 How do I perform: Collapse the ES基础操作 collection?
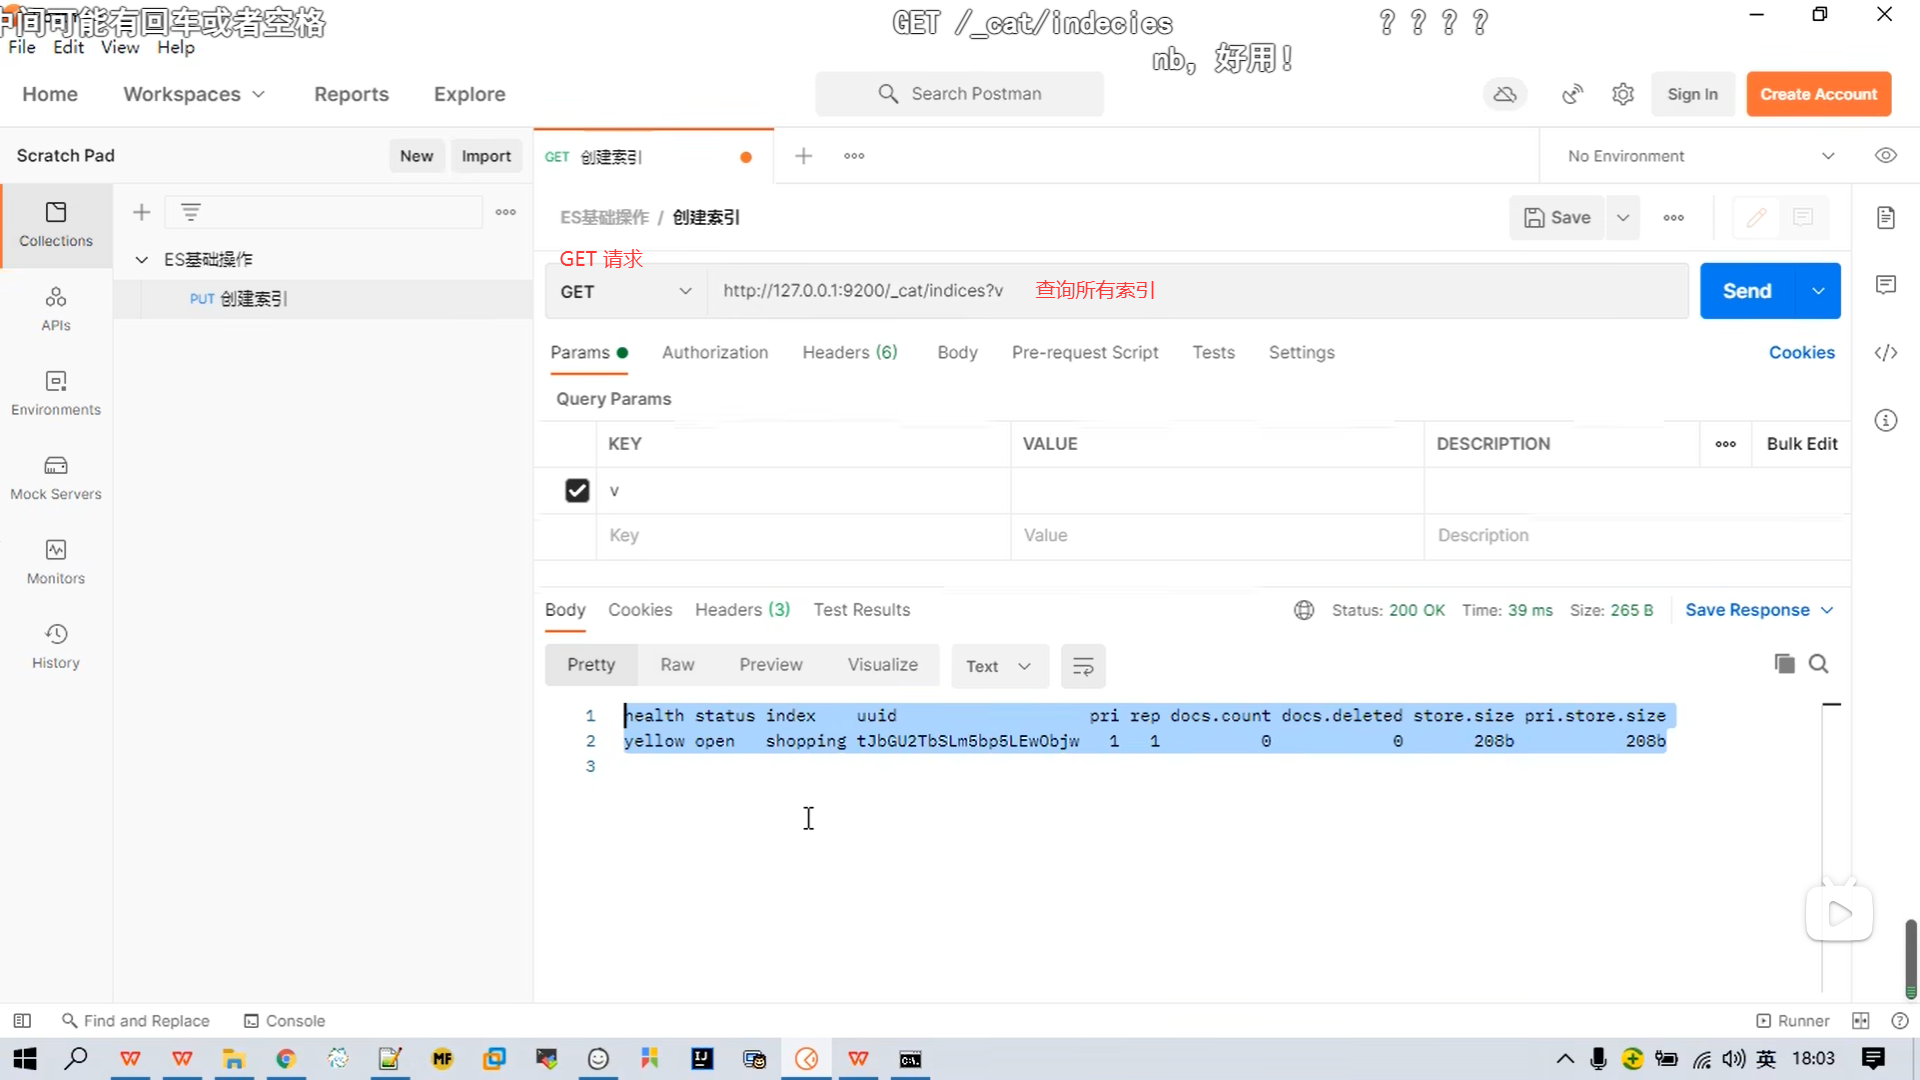tap(142, 259)
